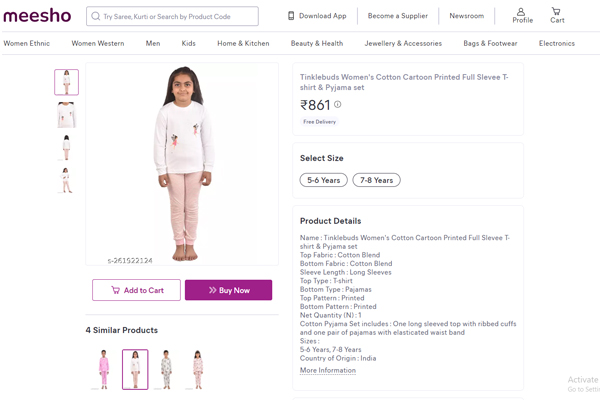Click Download App phone icon
Viewport: 600px width, 400px height.
click(291, 16)
